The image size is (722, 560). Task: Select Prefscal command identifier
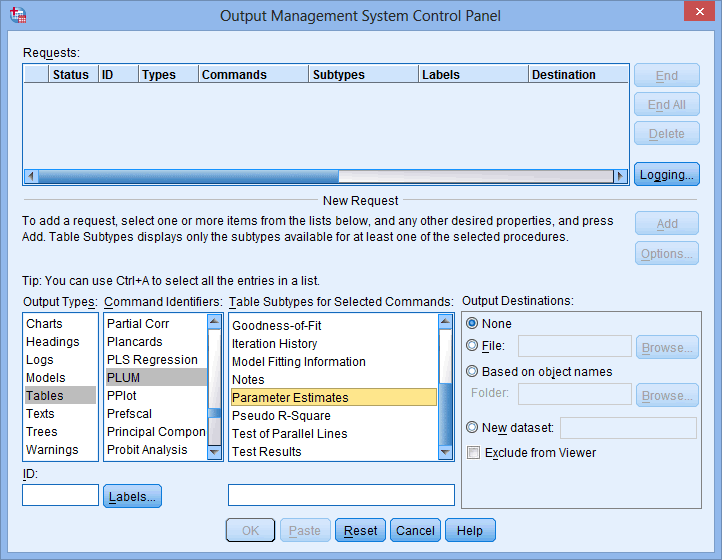(x=156, y=414)
